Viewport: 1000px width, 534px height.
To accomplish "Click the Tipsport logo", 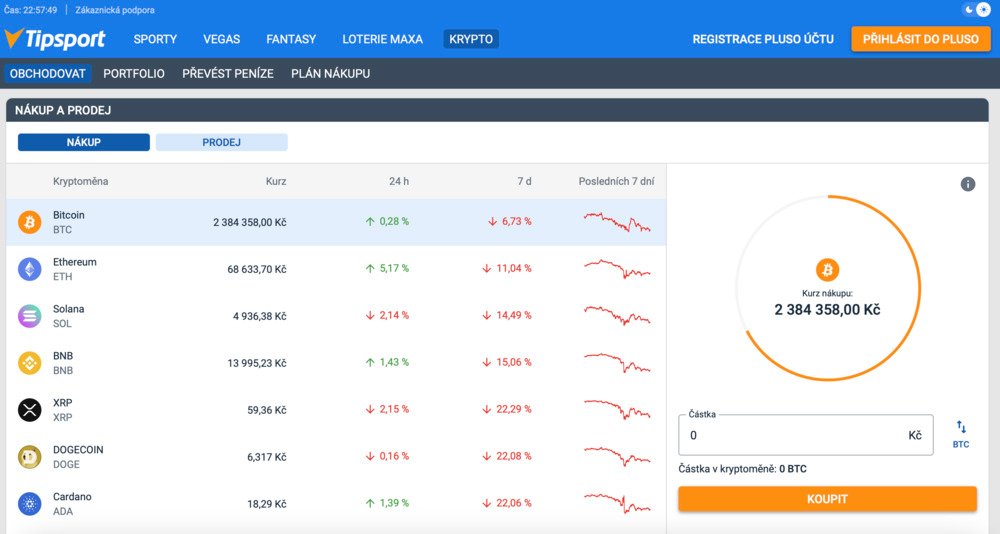I will [x=54, y=39].
